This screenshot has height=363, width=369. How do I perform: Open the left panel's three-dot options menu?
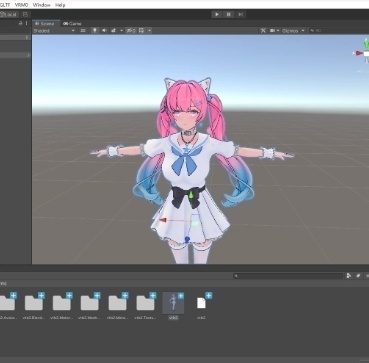coord(27,23)
